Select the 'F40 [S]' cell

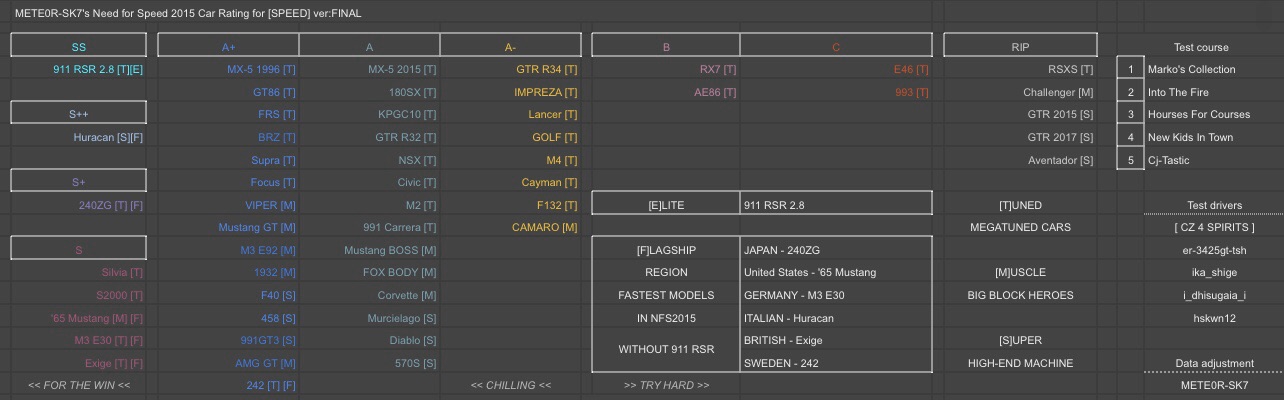229,295
